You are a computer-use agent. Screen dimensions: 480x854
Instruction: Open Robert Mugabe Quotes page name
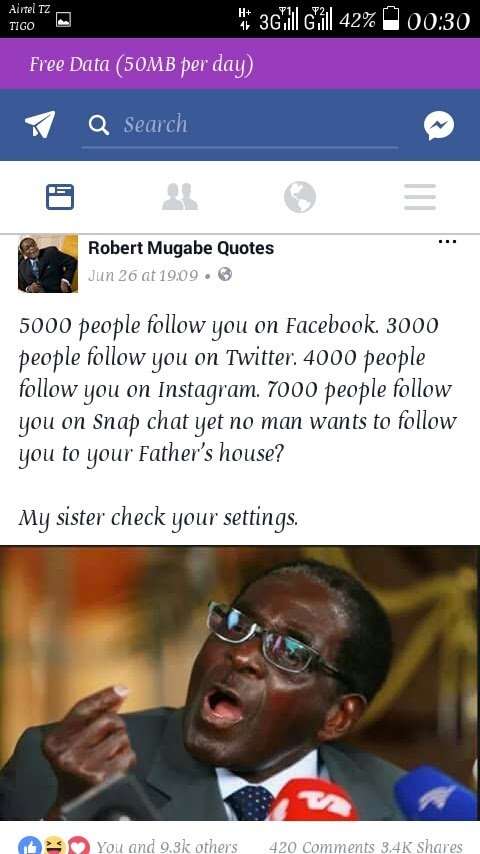click(181, 248)
